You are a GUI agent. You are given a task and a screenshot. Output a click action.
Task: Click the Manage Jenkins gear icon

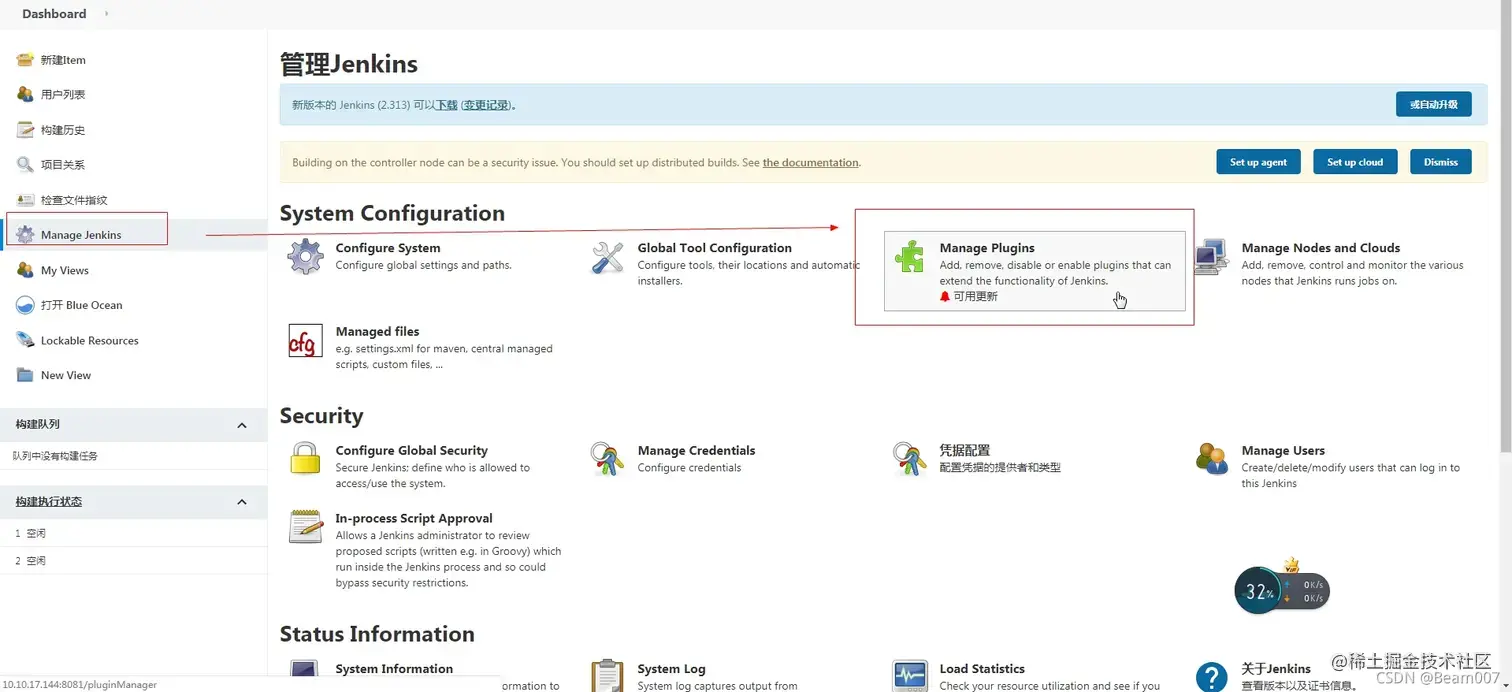[25, 235]
